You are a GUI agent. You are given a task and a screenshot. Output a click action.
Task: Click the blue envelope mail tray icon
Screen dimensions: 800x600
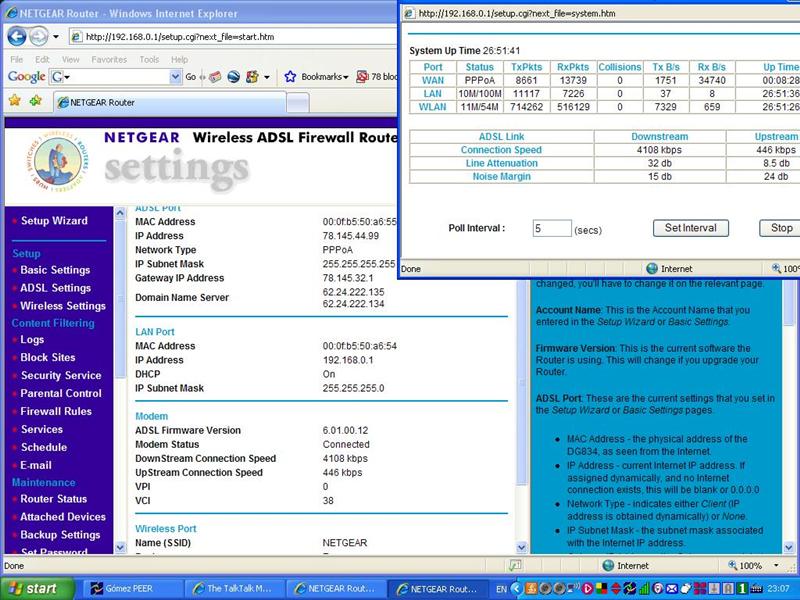pos(672,588)
